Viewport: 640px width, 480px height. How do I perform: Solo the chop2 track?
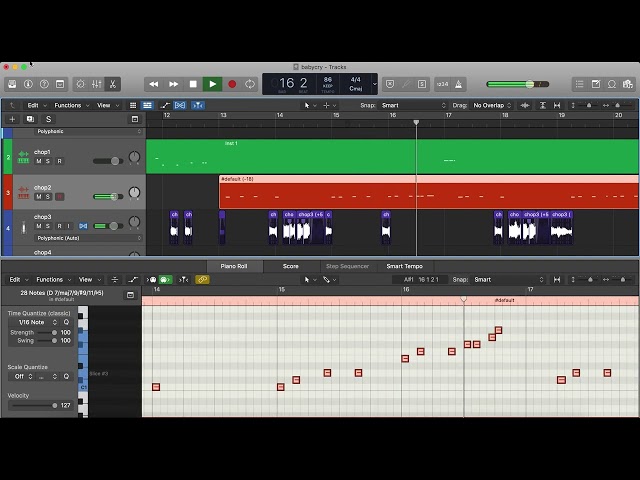48,197
